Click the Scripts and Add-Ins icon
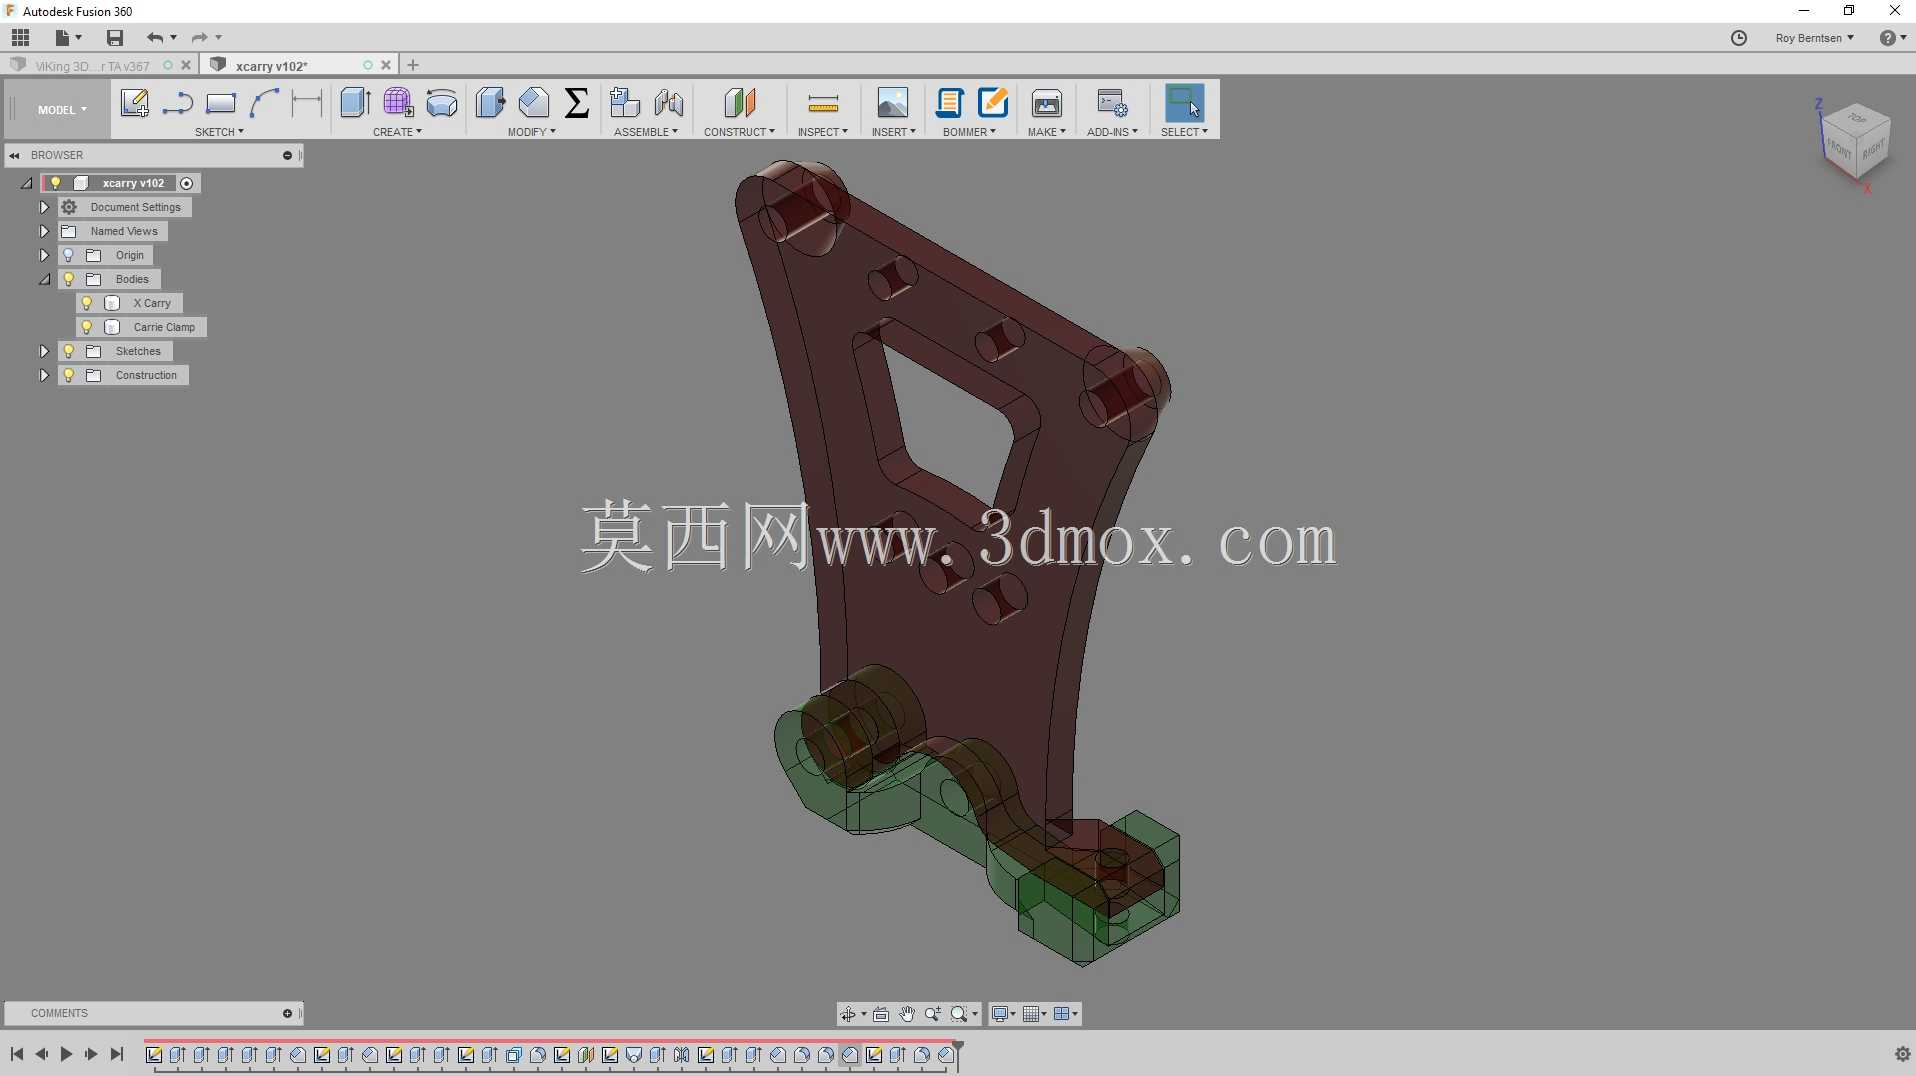The image size is (1916, 1076). (1112, 103)
